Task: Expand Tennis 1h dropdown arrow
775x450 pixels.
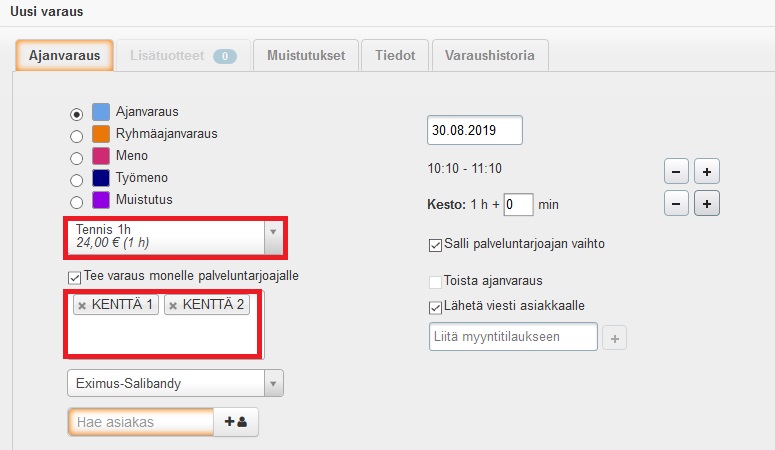Action: (273, 237)
